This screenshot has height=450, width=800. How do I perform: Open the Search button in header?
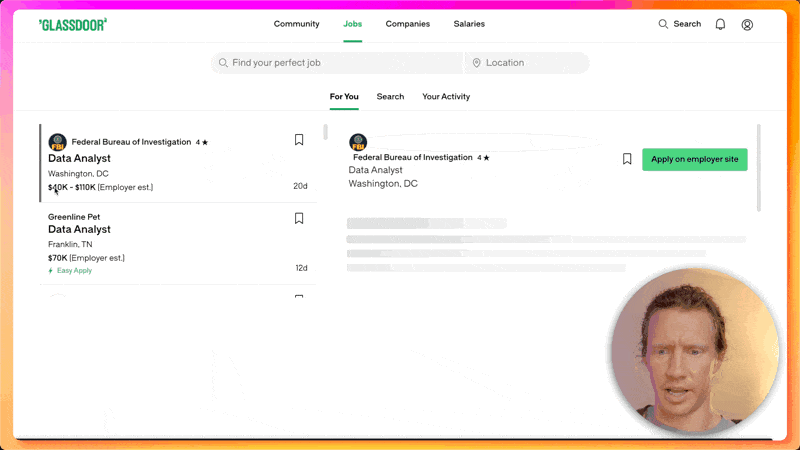[680, 24]
